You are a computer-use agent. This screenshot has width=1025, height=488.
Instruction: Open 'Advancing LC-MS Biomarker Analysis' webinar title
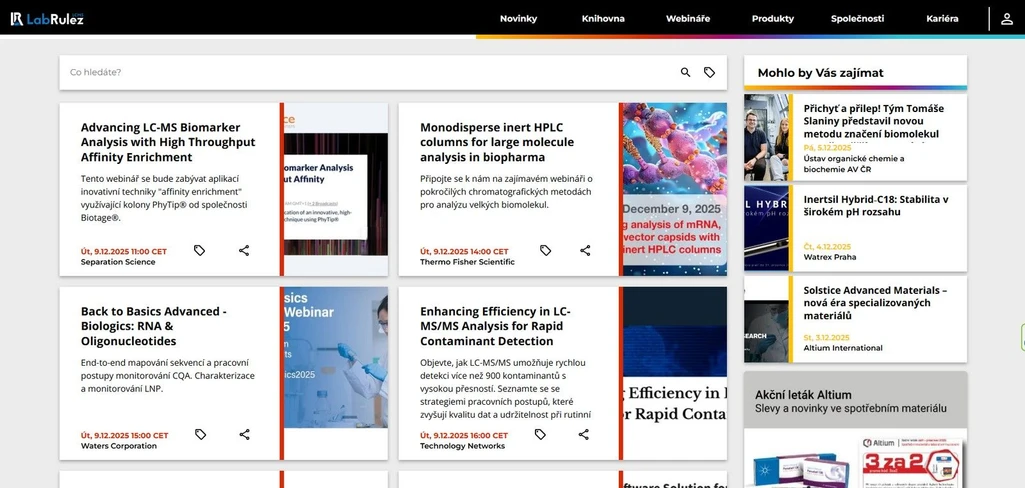[168, 142]
